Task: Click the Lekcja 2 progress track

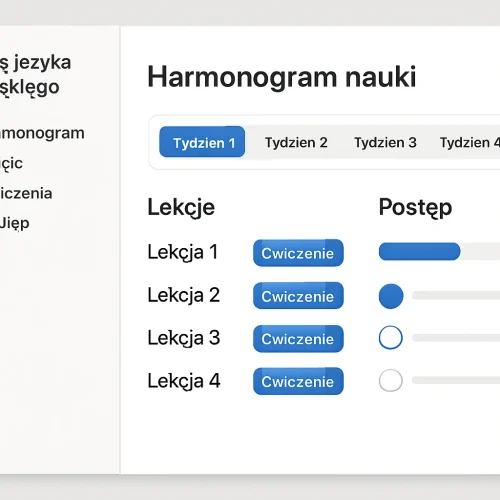Action: point(456,295)
